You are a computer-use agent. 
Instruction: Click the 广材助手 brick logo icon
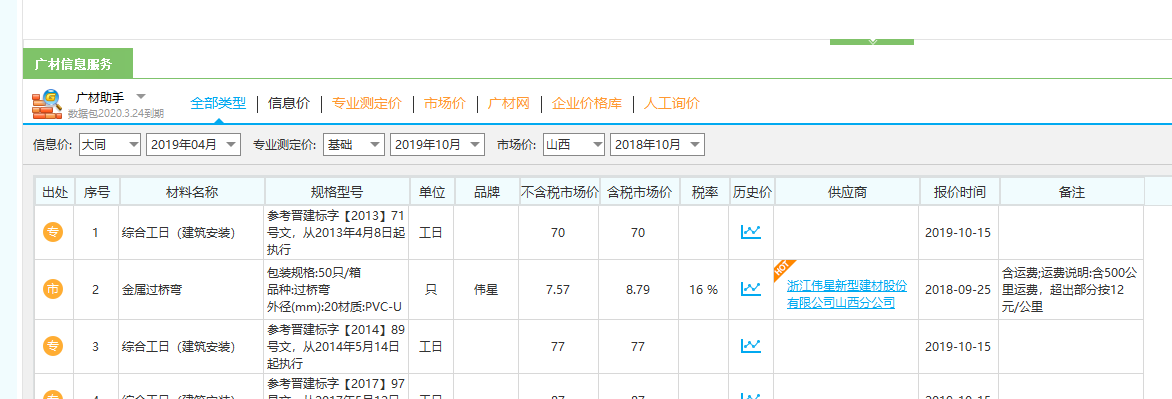(47, 104)
